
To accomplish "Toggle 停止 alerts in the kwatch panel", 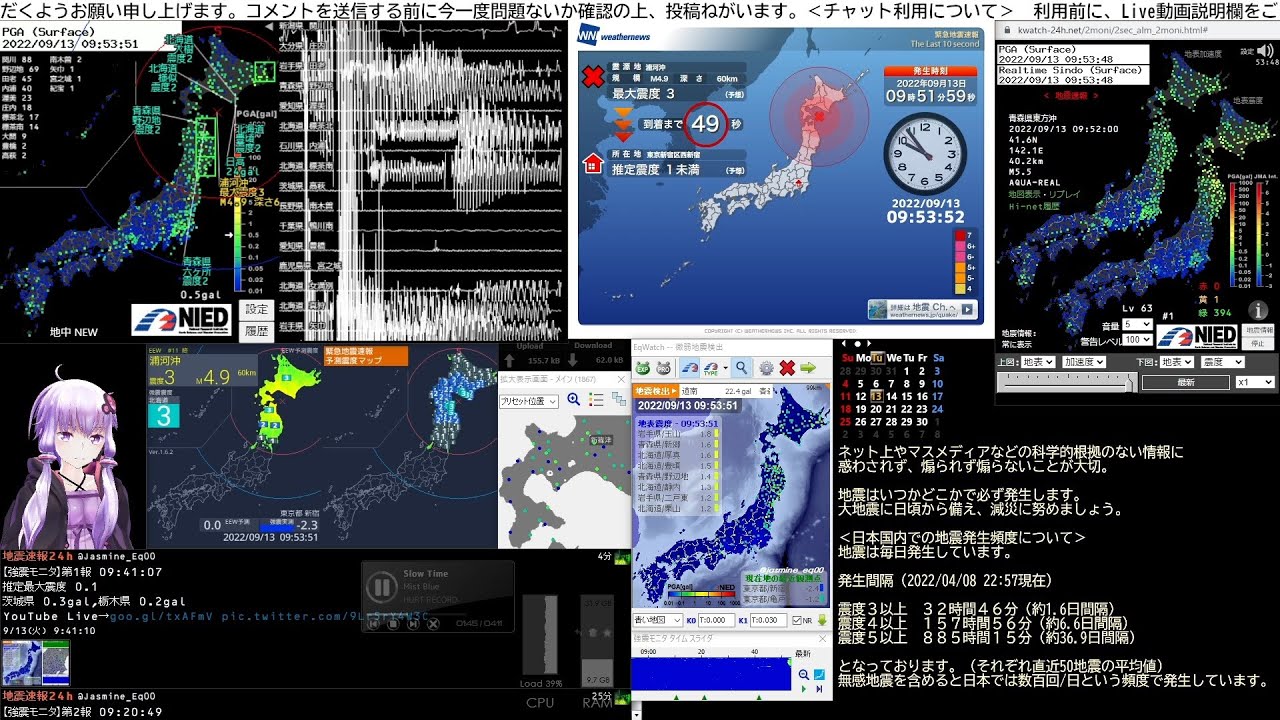I will coord(1258,344).
